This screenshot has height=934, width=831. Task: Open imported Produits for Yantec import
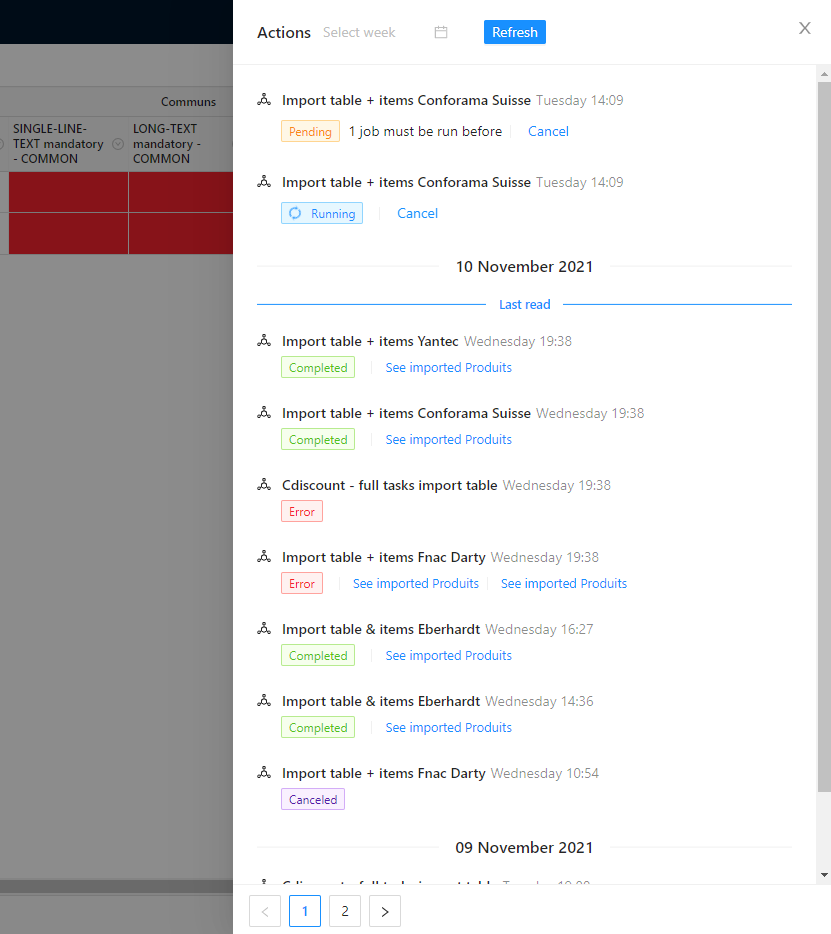pos(448,368)
